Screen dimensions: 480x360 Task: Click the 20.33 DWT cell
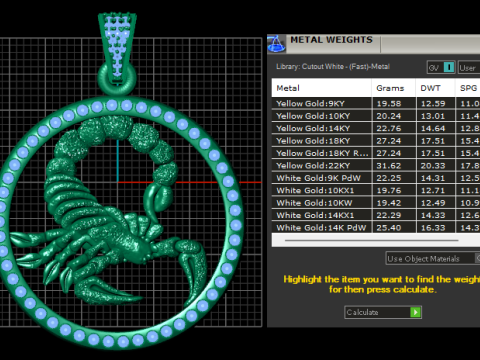436,166
